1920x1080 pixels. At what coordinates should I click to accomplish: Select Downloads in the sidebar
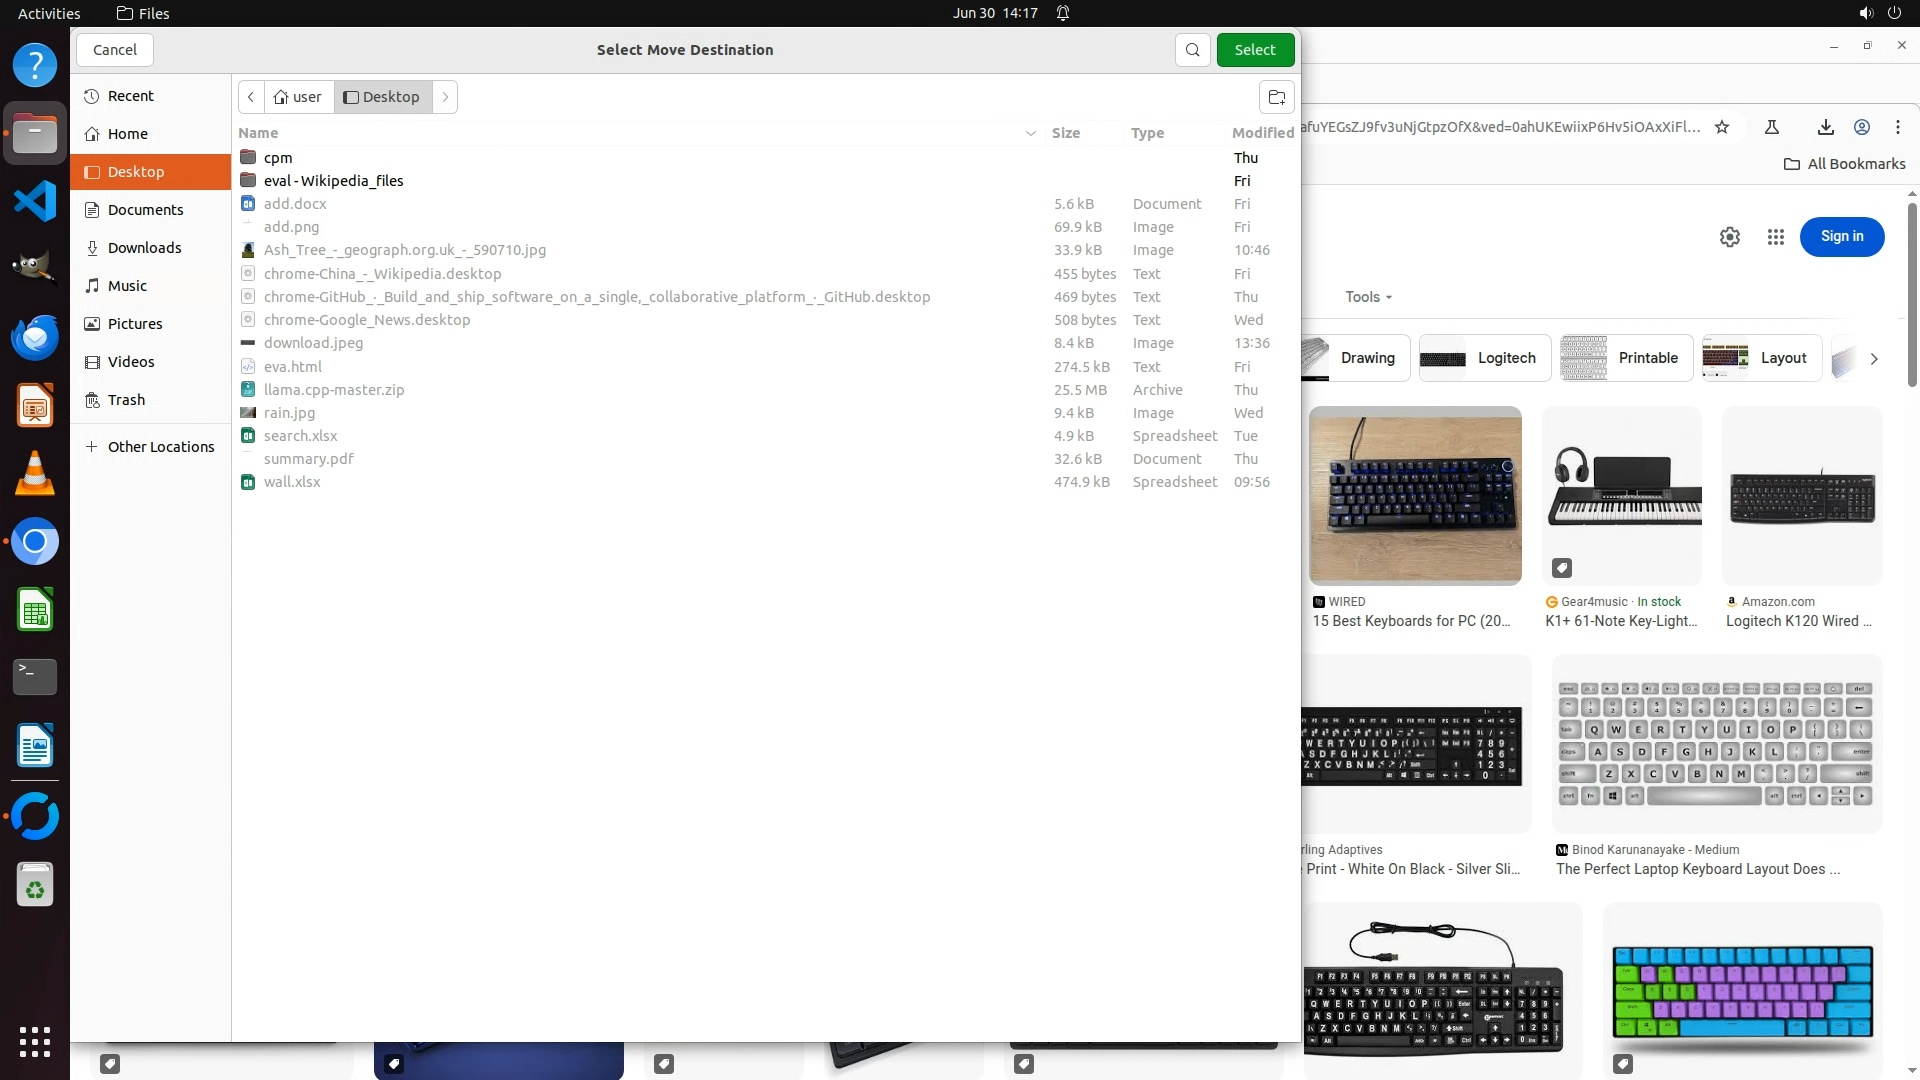click(144, 248)
